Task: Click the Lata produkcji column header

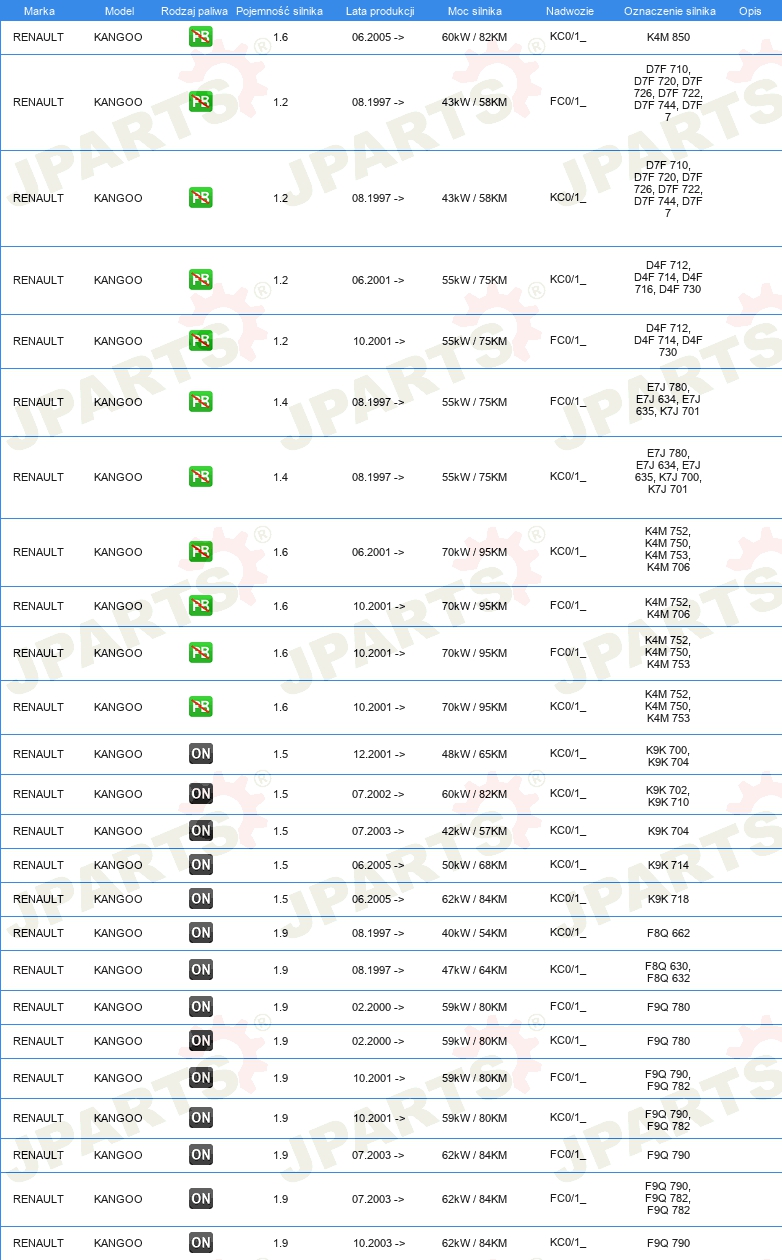Action: coord(380,10)
